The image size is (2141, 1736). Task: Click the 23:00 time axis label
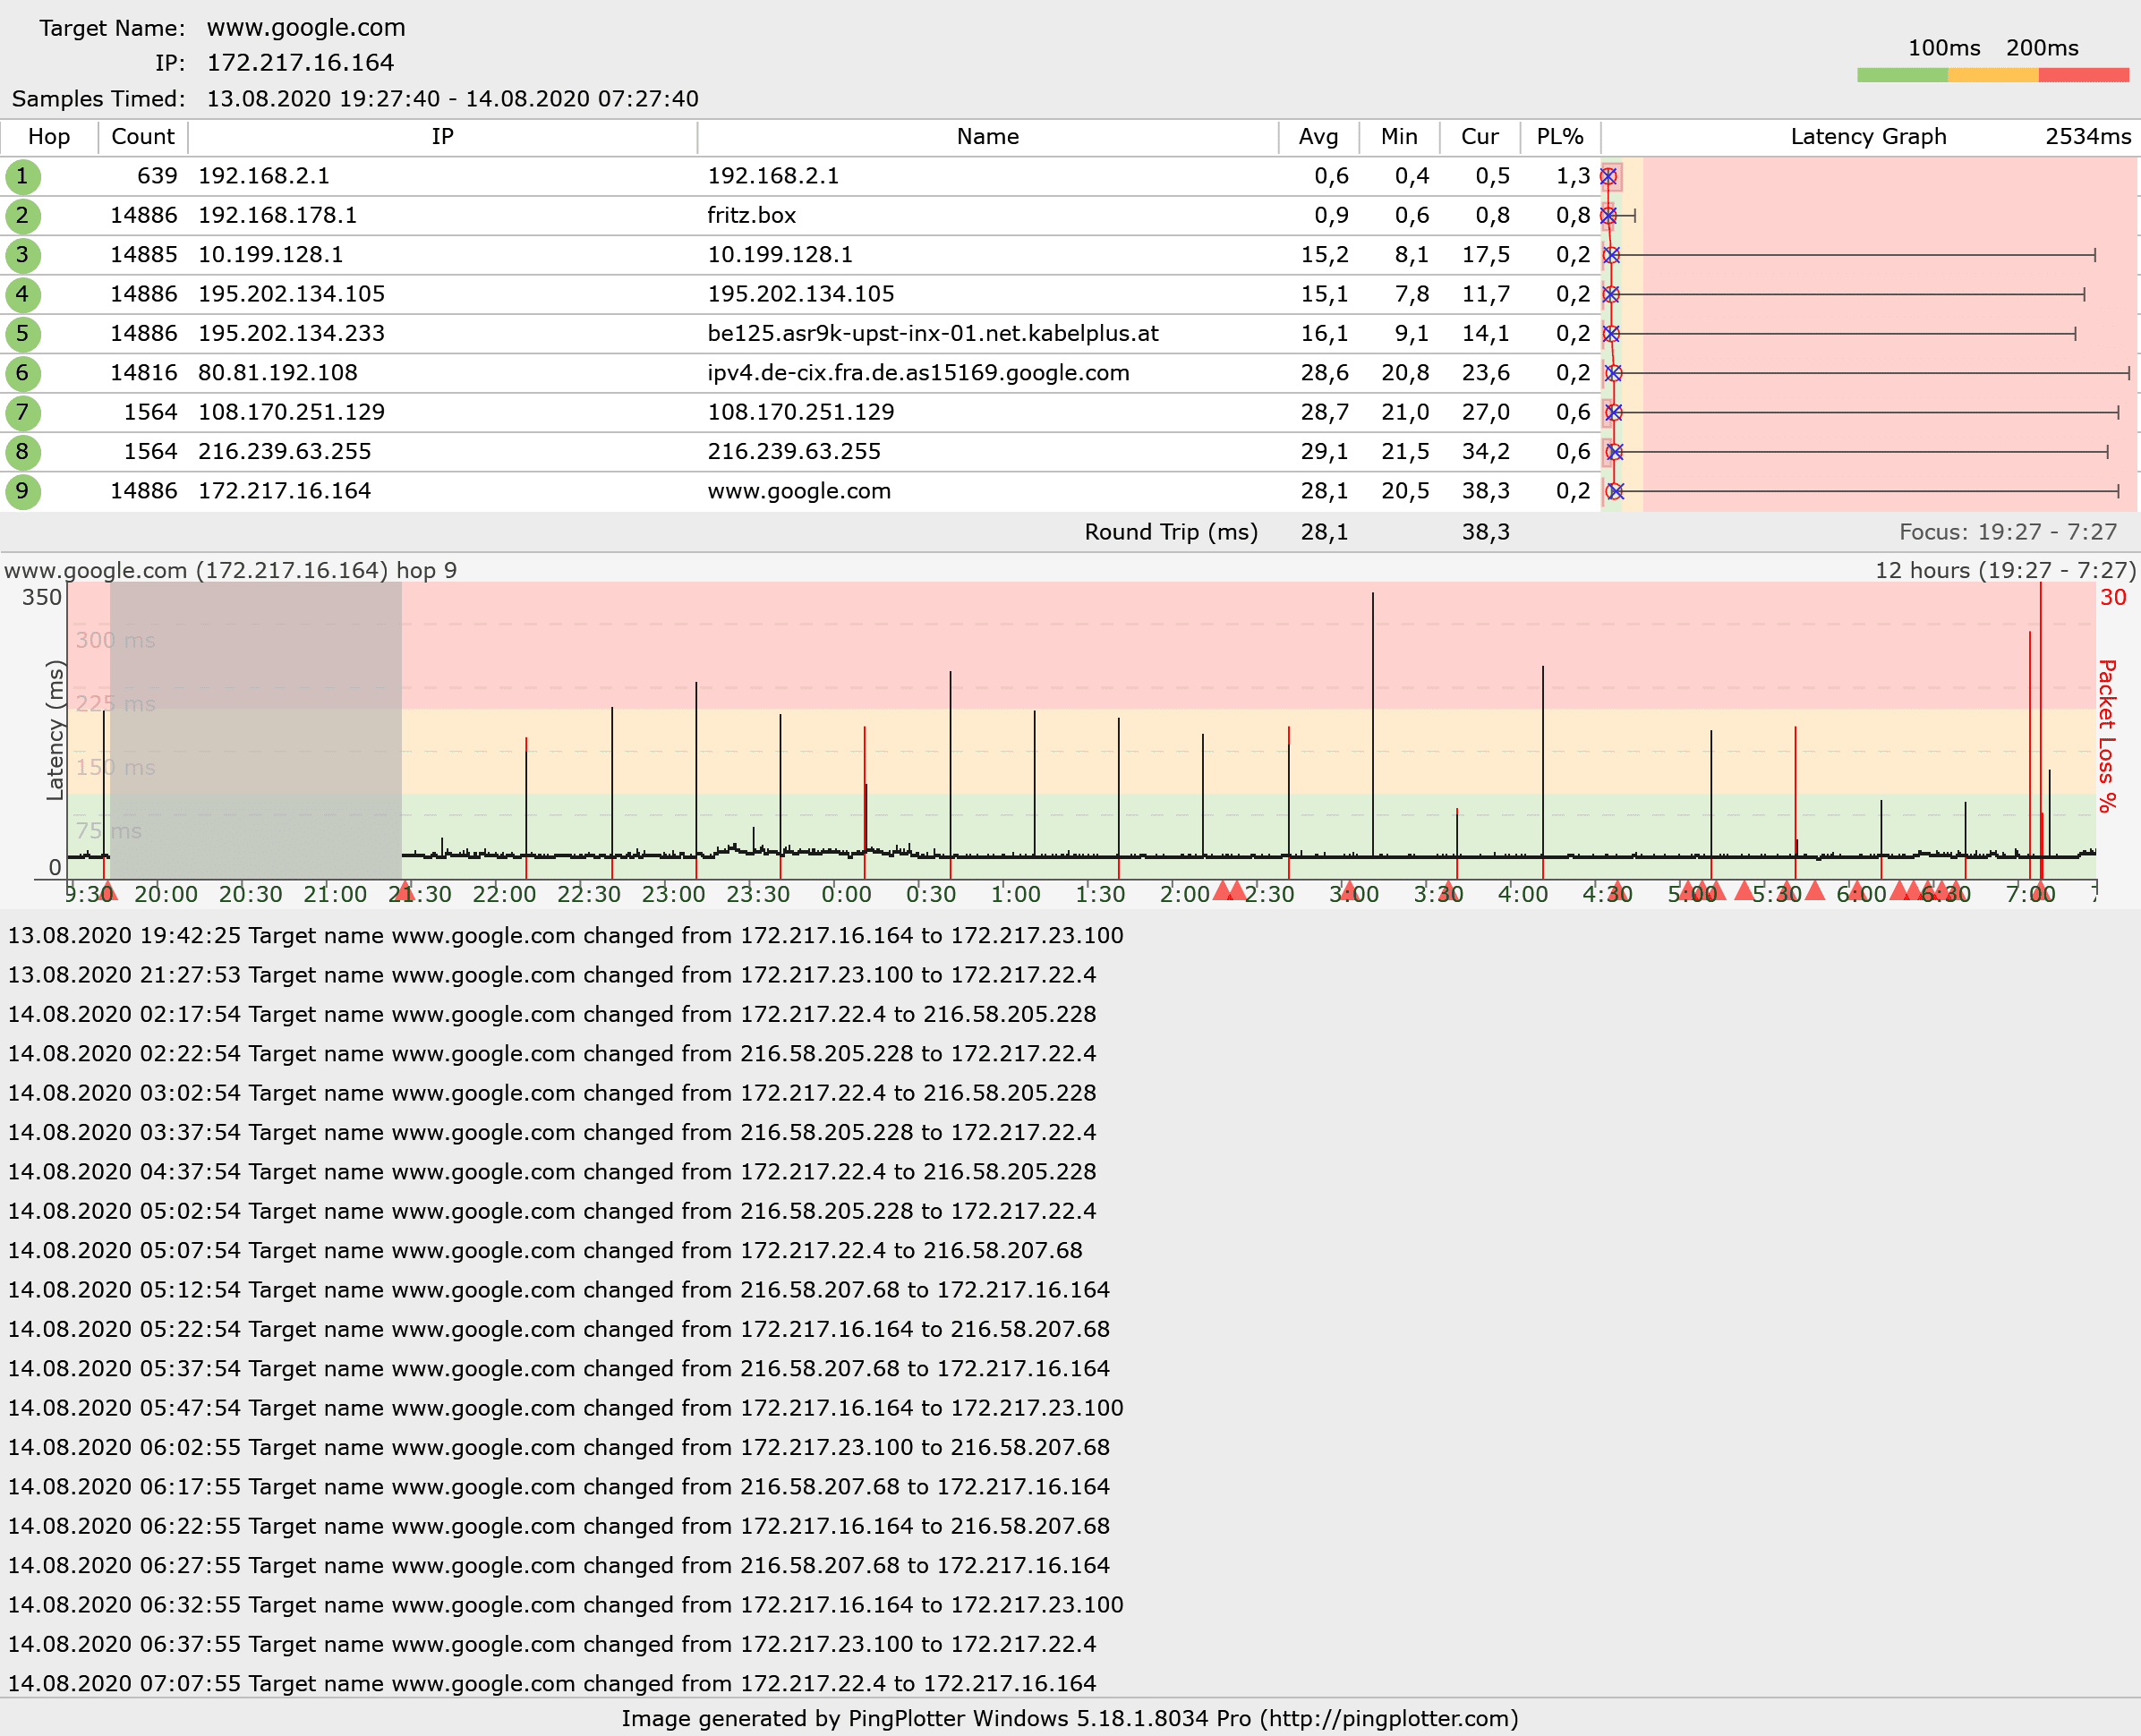point(673,895)
